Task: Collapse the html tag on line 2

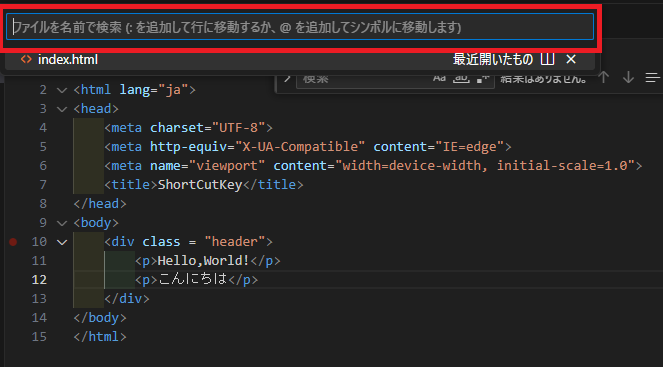Action: coord(62,90)
